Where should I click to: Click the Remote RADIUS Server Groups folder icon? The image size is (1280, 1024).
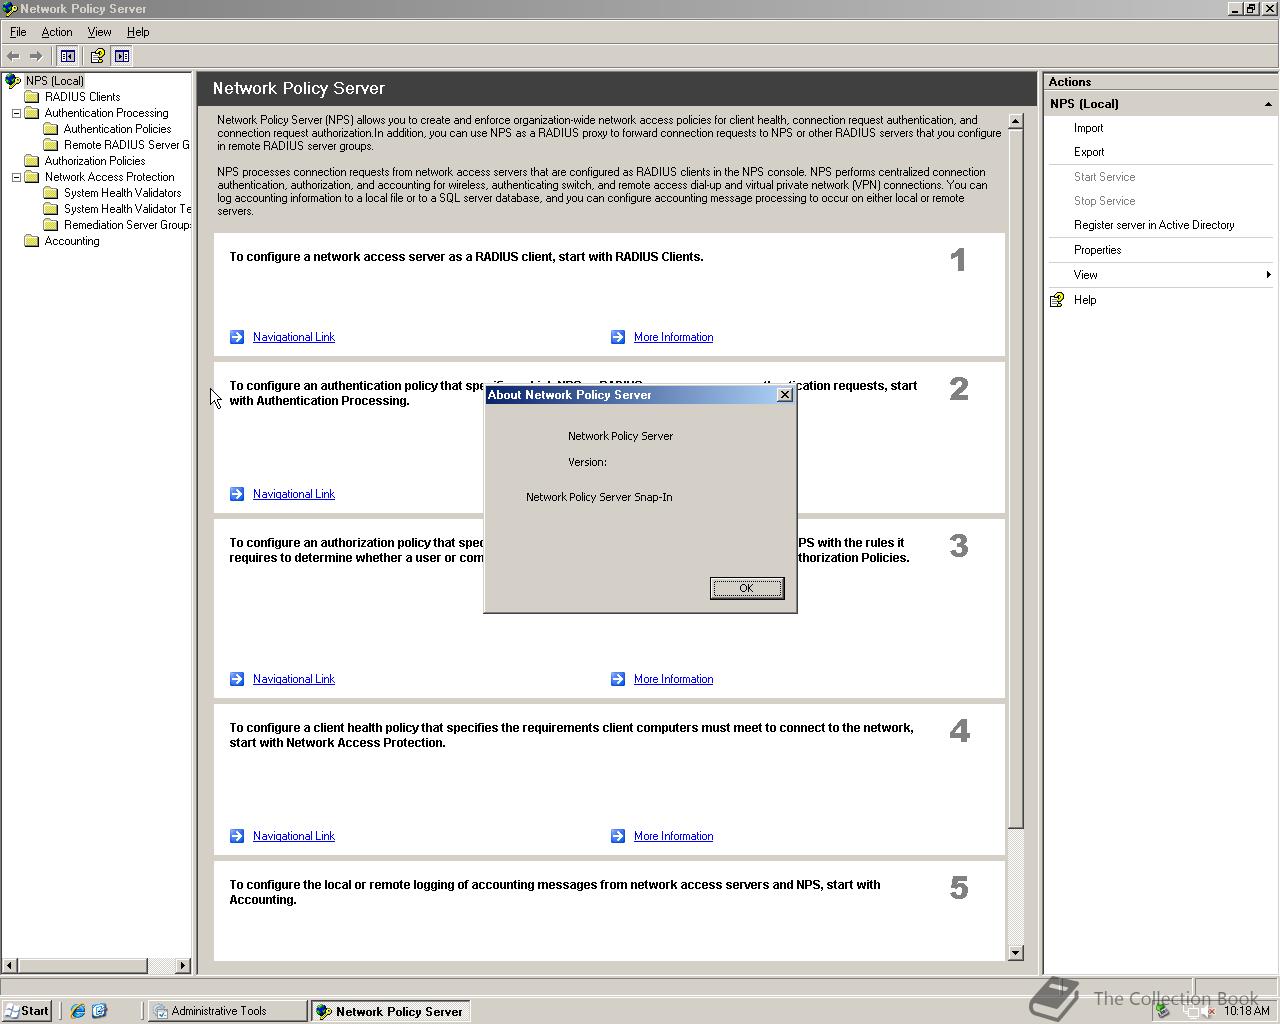(x=51, y=145)
